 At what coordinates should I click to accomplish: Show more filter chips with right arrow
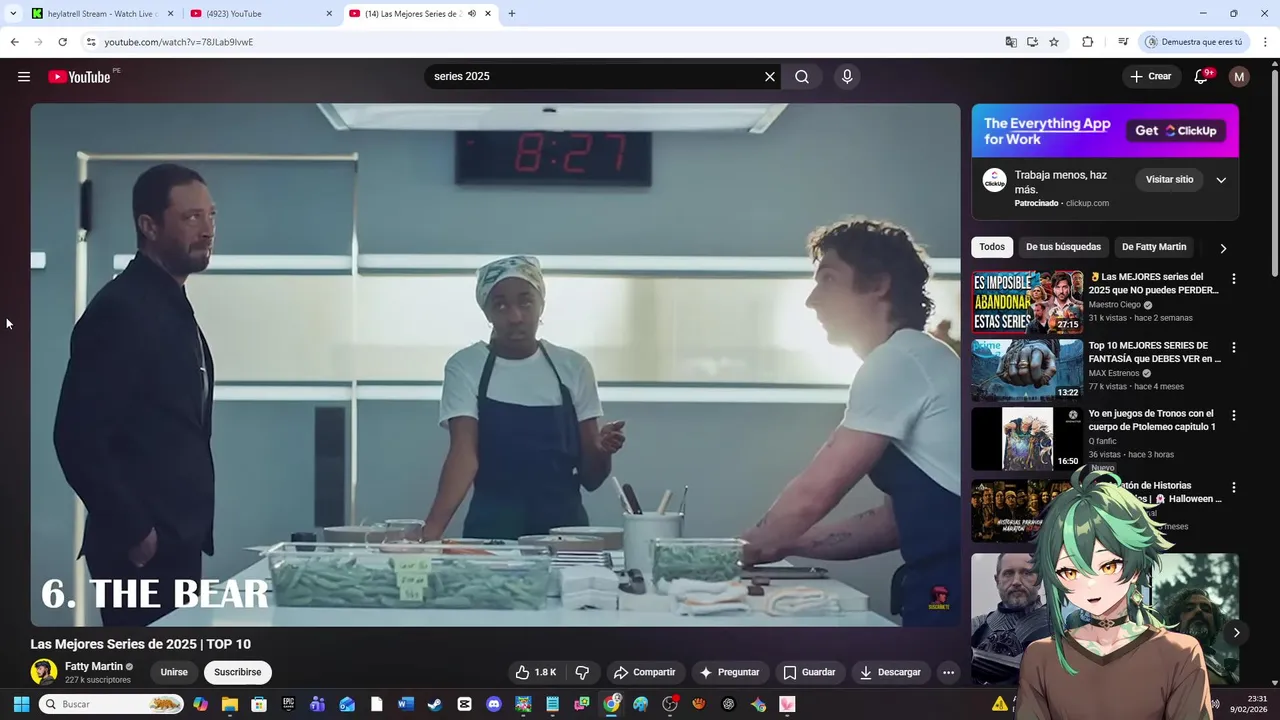pos(1222,248)
